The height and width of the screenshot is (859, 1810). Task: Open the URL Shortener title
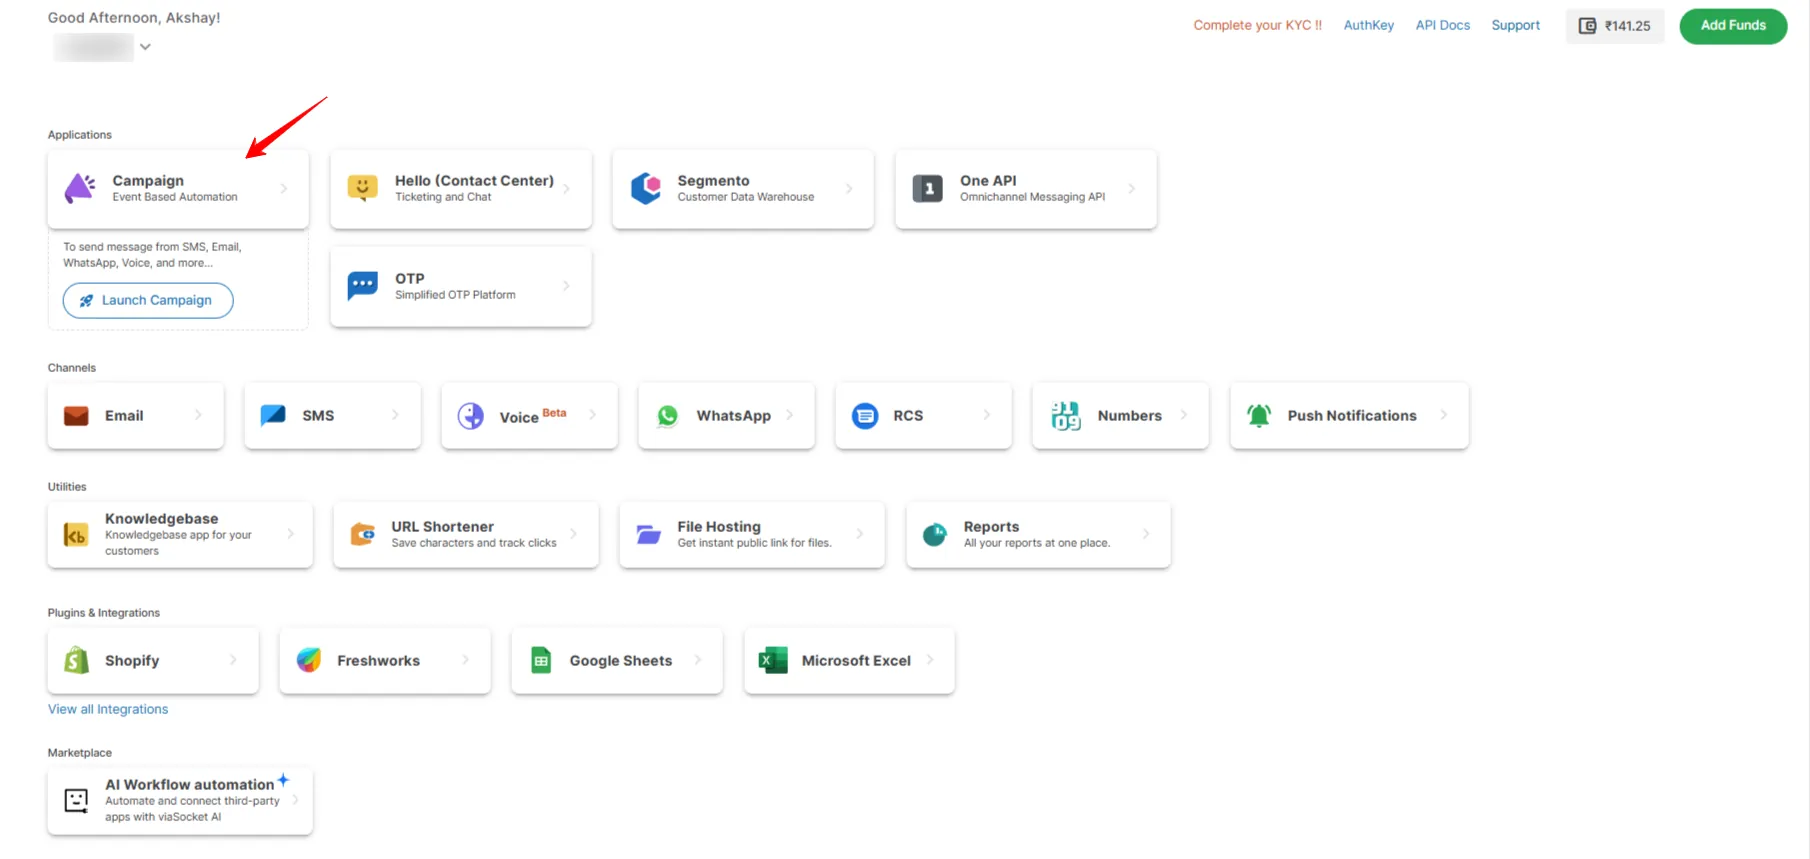coord(442,527)
